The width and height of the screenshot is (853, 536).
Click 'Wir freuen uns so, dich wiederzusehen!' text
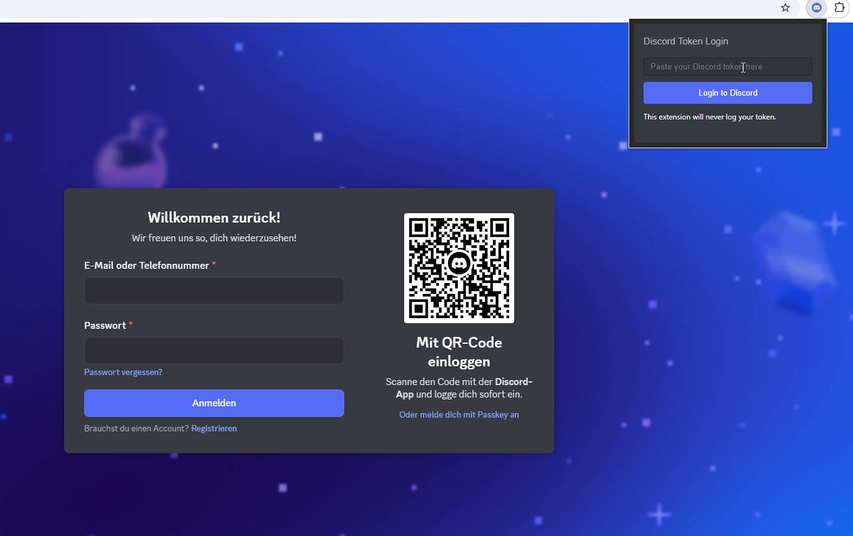pos(214,238)
